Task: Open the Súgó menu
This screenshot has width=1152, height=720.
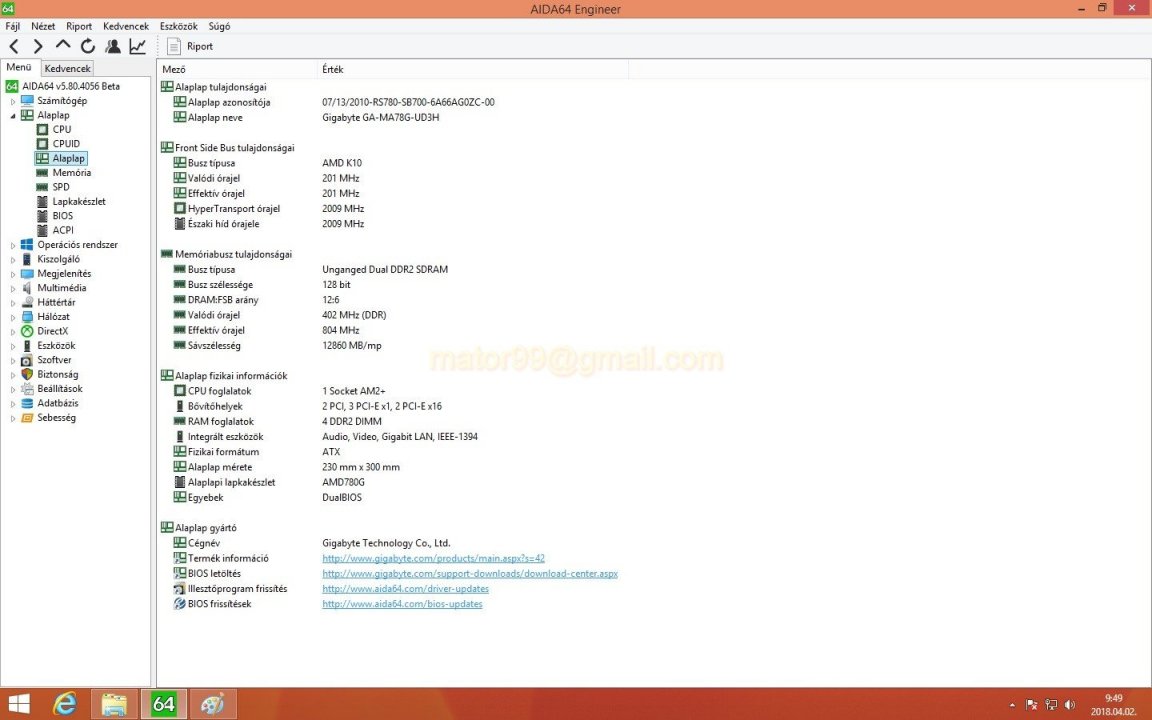Action: 219,26
